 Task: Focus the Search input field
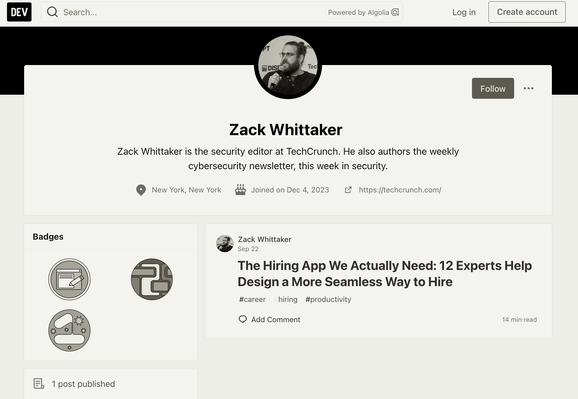[222, 12]
